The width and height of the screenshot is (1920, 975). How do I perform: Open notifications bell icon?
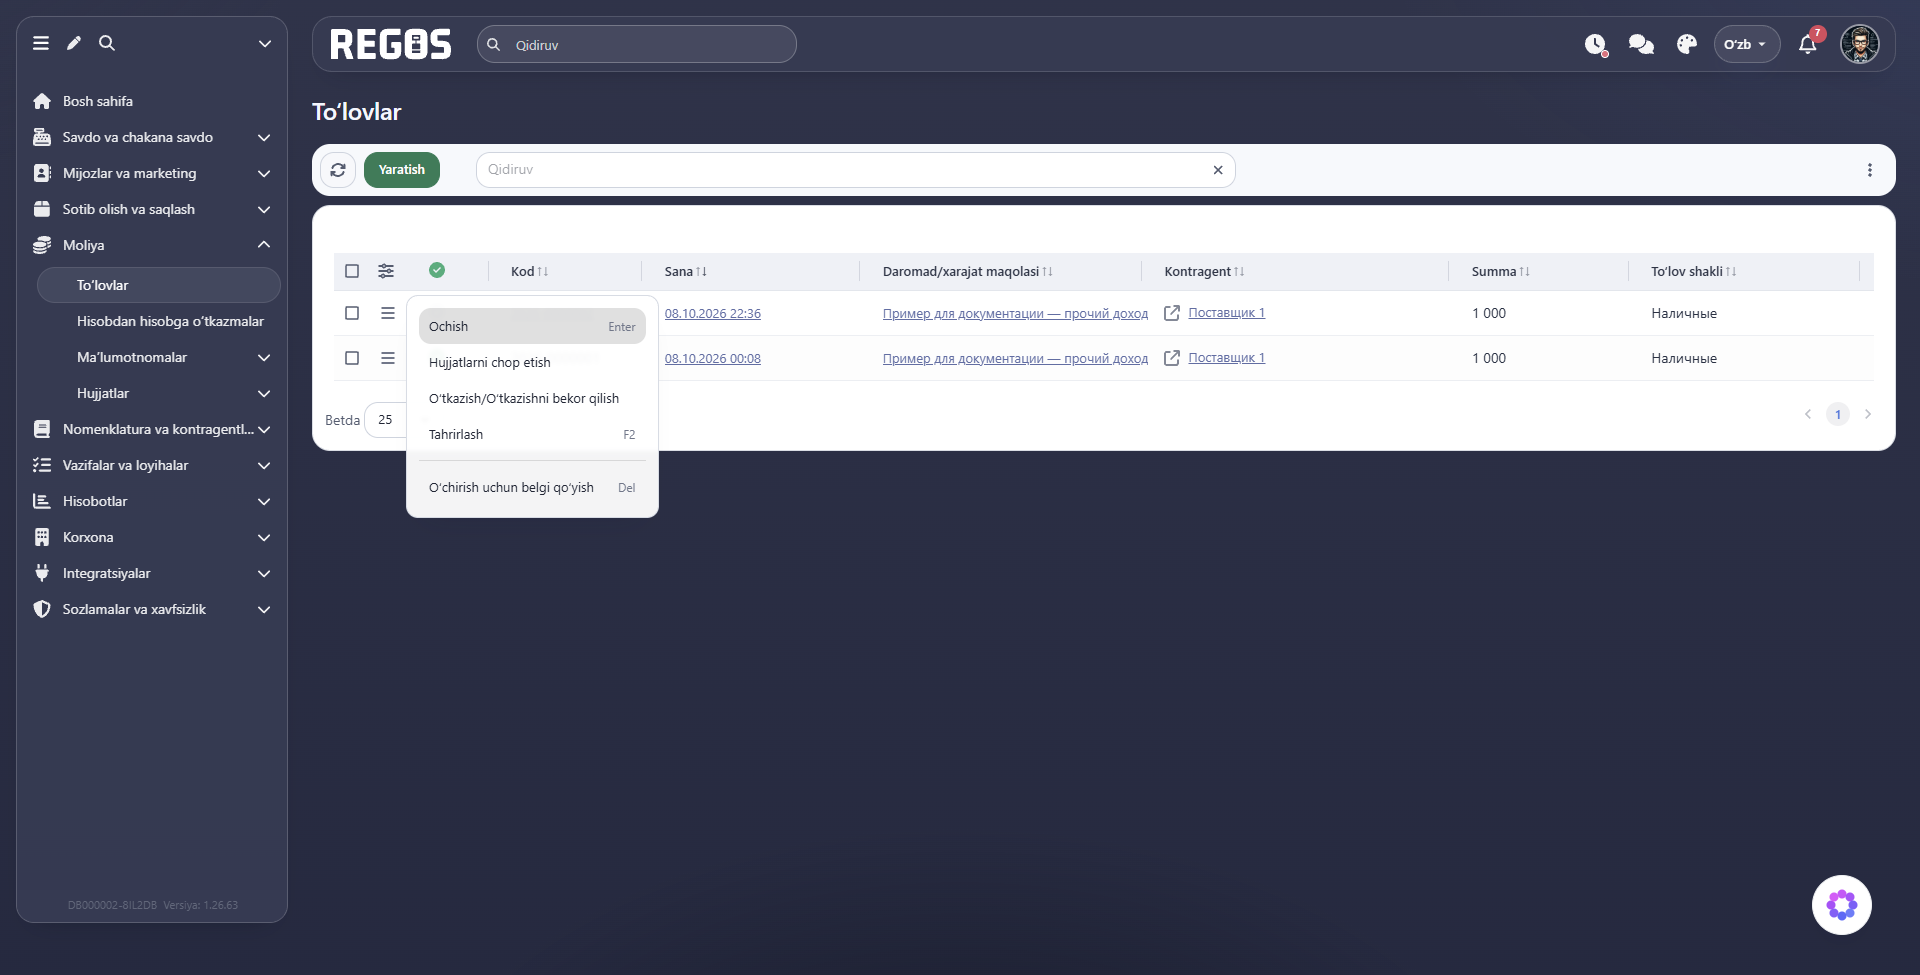(1808, 44)
